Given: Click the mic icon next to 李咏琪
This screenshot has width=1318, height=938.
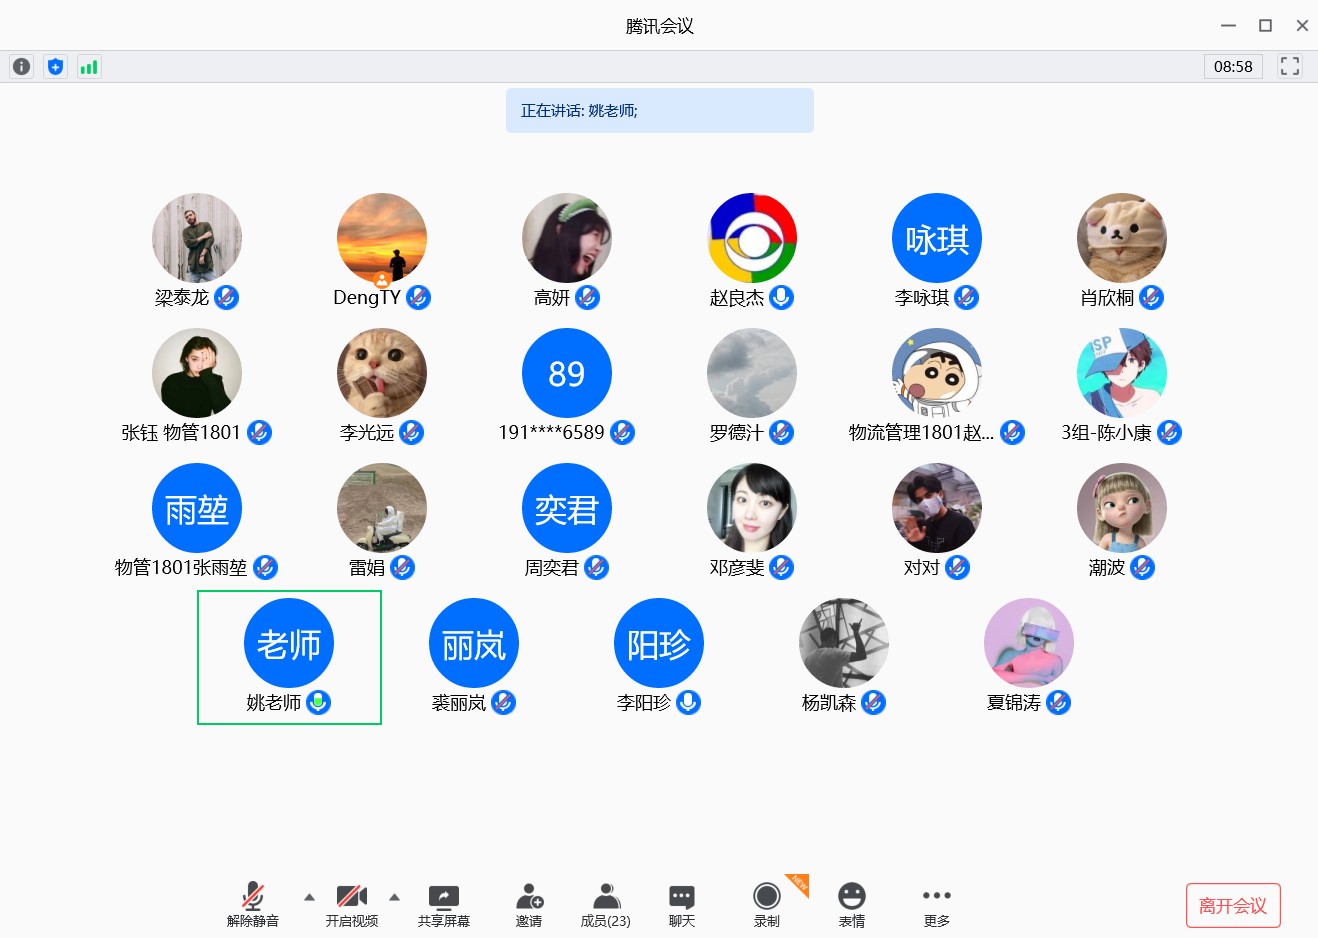Looking at the screenshot, I should [967, 297].
